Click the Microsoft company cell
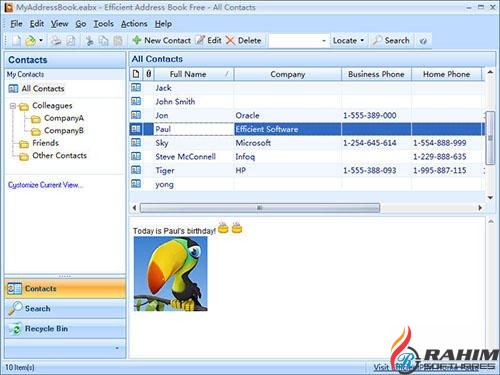Screen dimensions: 500x375 click(288, 143)
